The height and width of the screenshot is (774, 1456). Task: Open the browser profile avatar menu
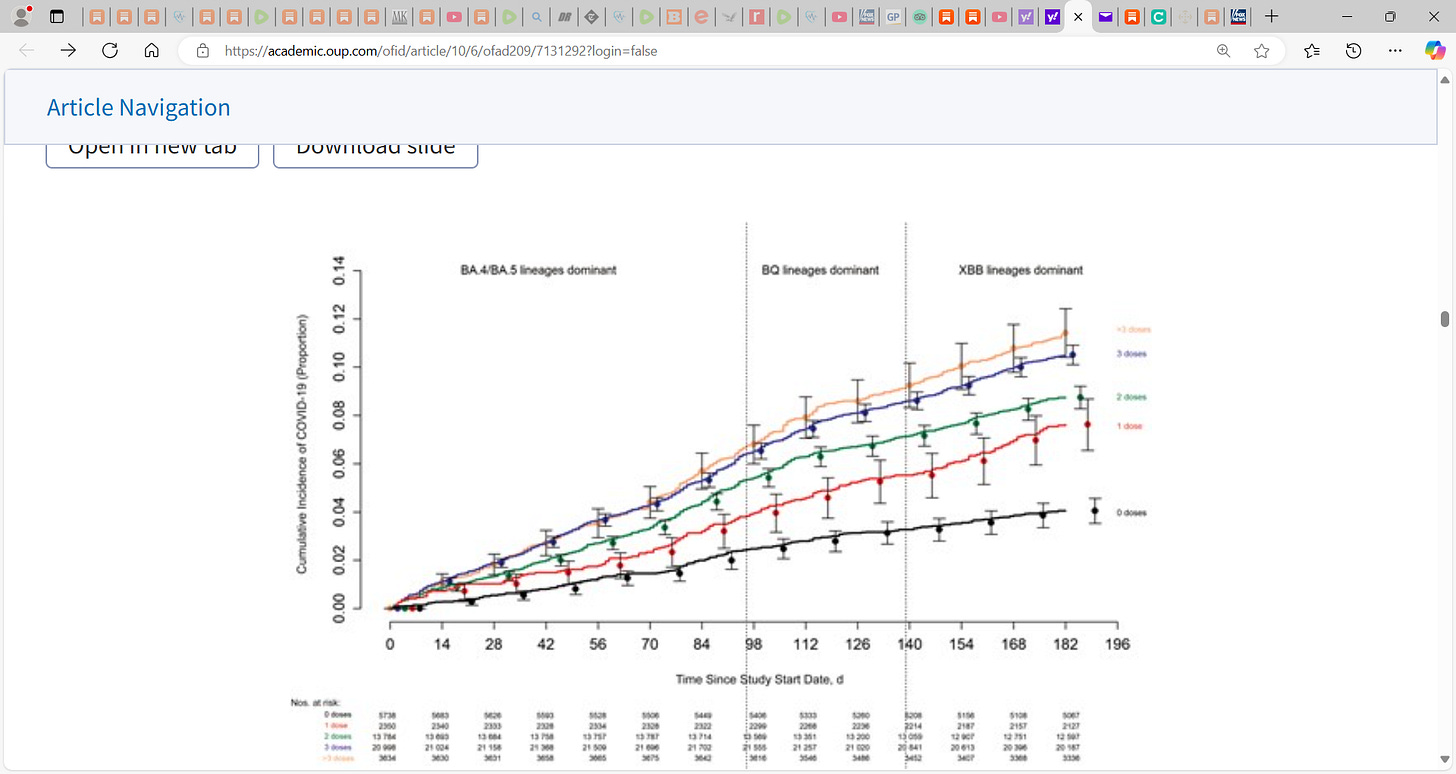coord(20,16)
